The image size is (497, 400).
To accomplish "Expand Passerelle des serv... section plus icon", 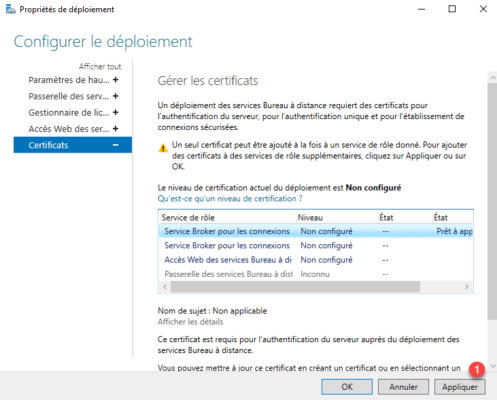I will 116,96.
